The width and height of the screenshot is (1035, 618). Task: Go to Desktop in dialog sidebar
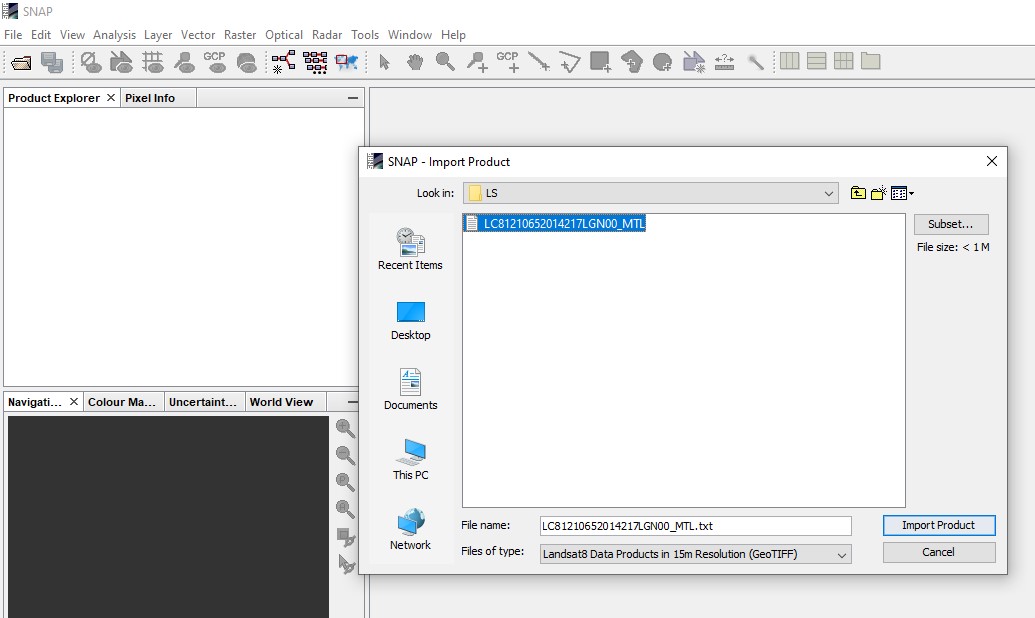[410, 321]
